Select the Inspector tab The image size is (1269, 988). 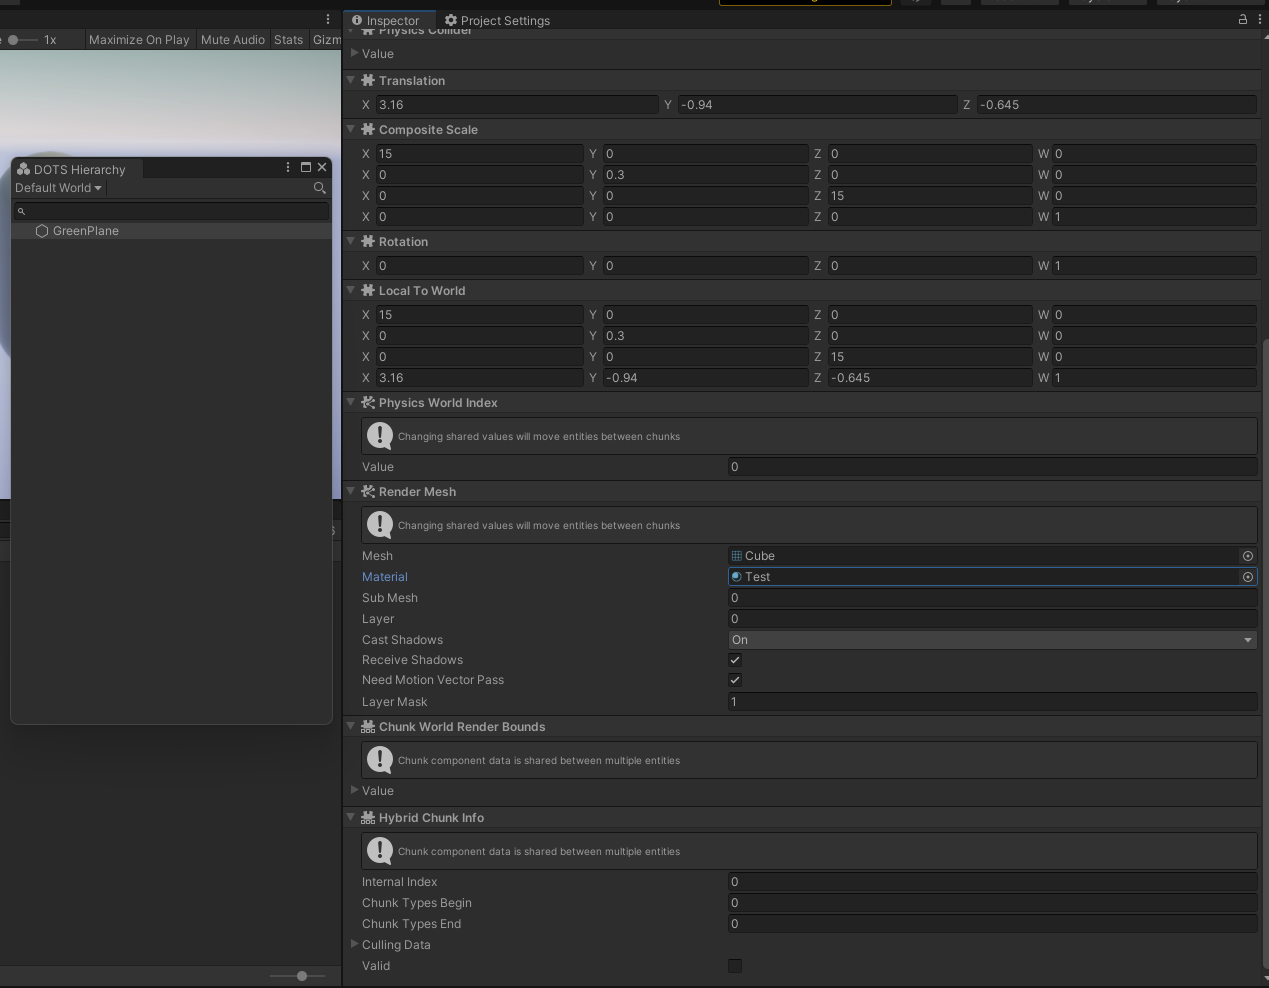[x=388, y=20]
